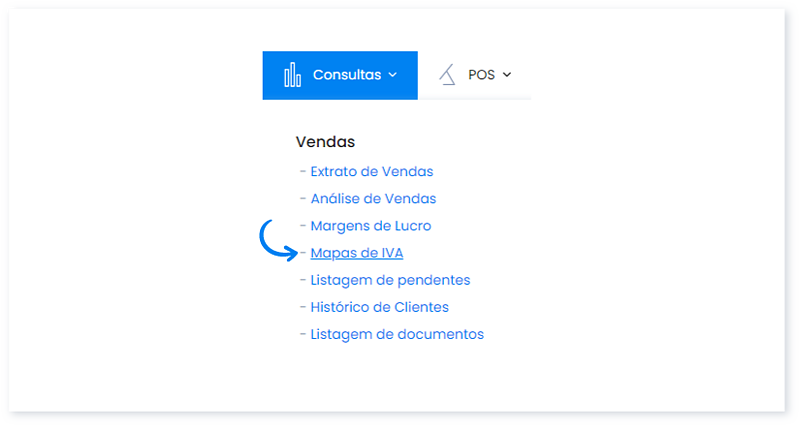Go to Análise de Vendas
This screenshot has height=426, width=800.
click(373, 199)
